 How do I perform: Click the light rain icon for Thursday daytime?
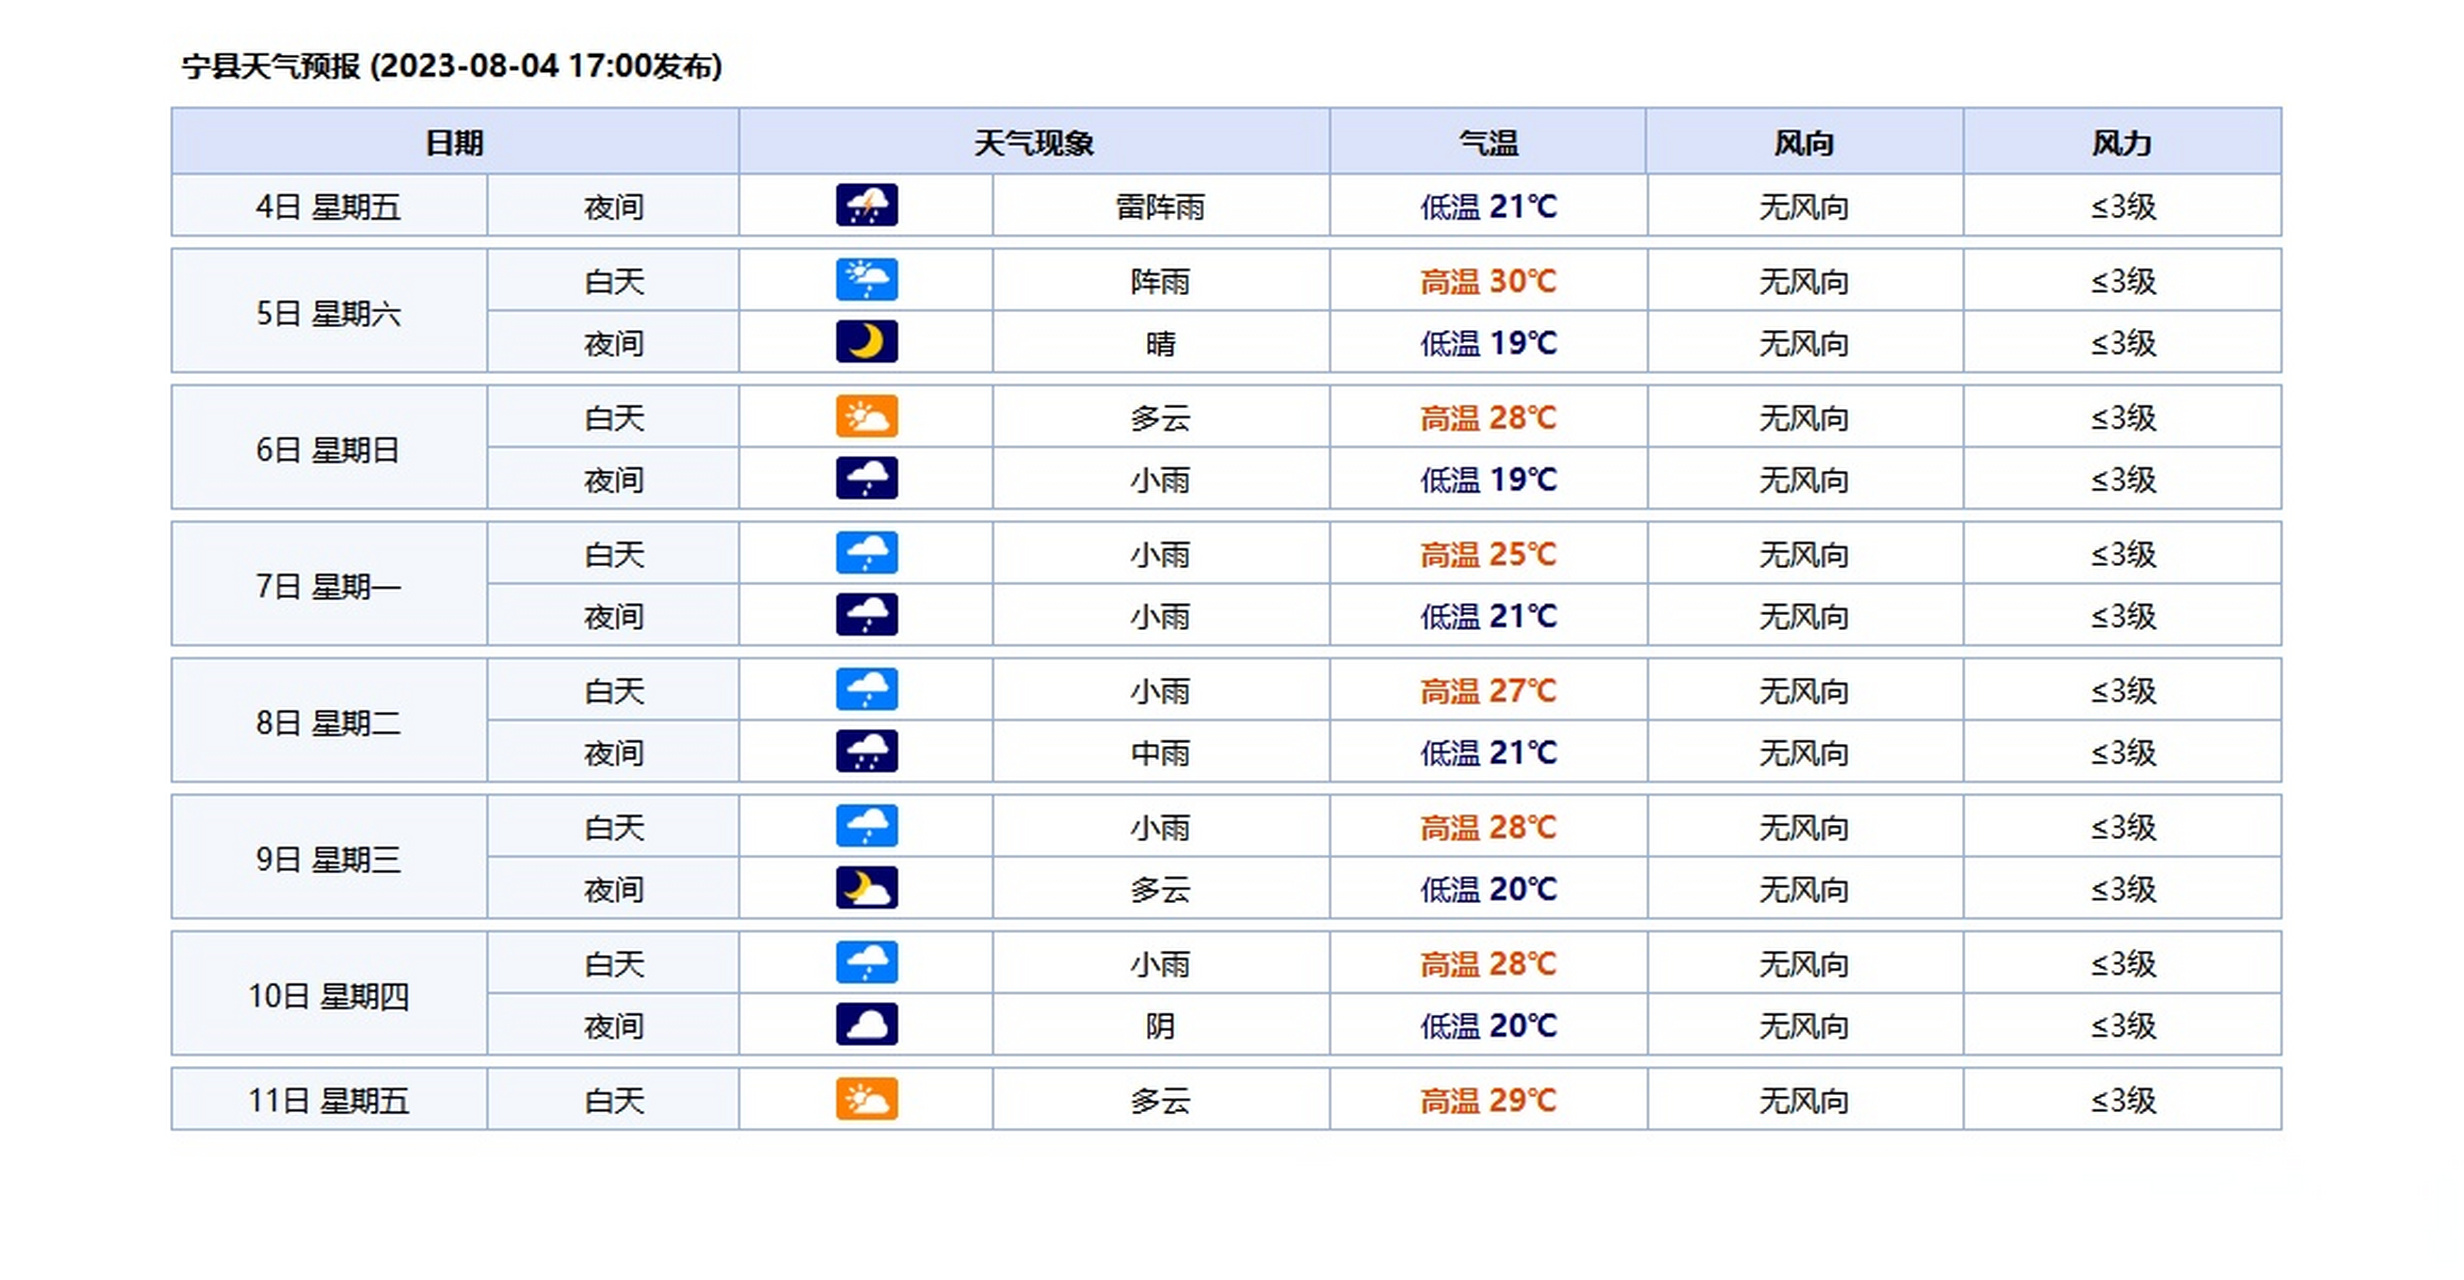pos(866,963)
